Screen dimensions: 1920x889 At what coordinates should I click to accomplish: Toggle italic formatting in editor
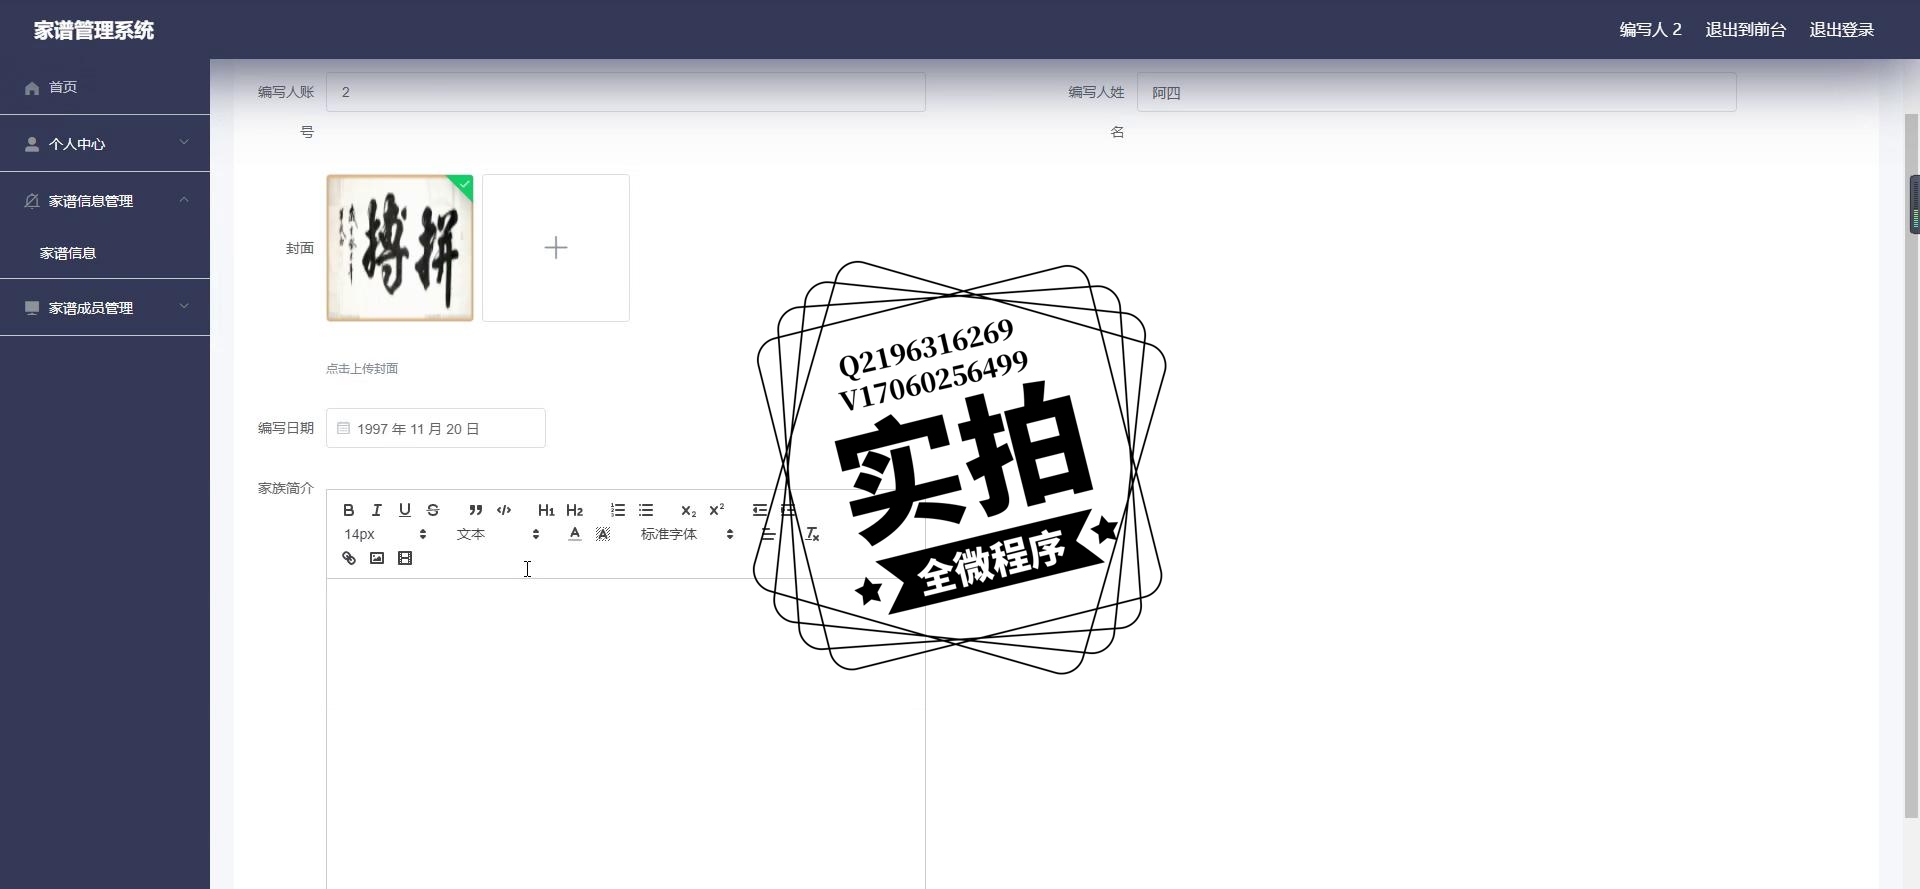[x=377, y=510]
